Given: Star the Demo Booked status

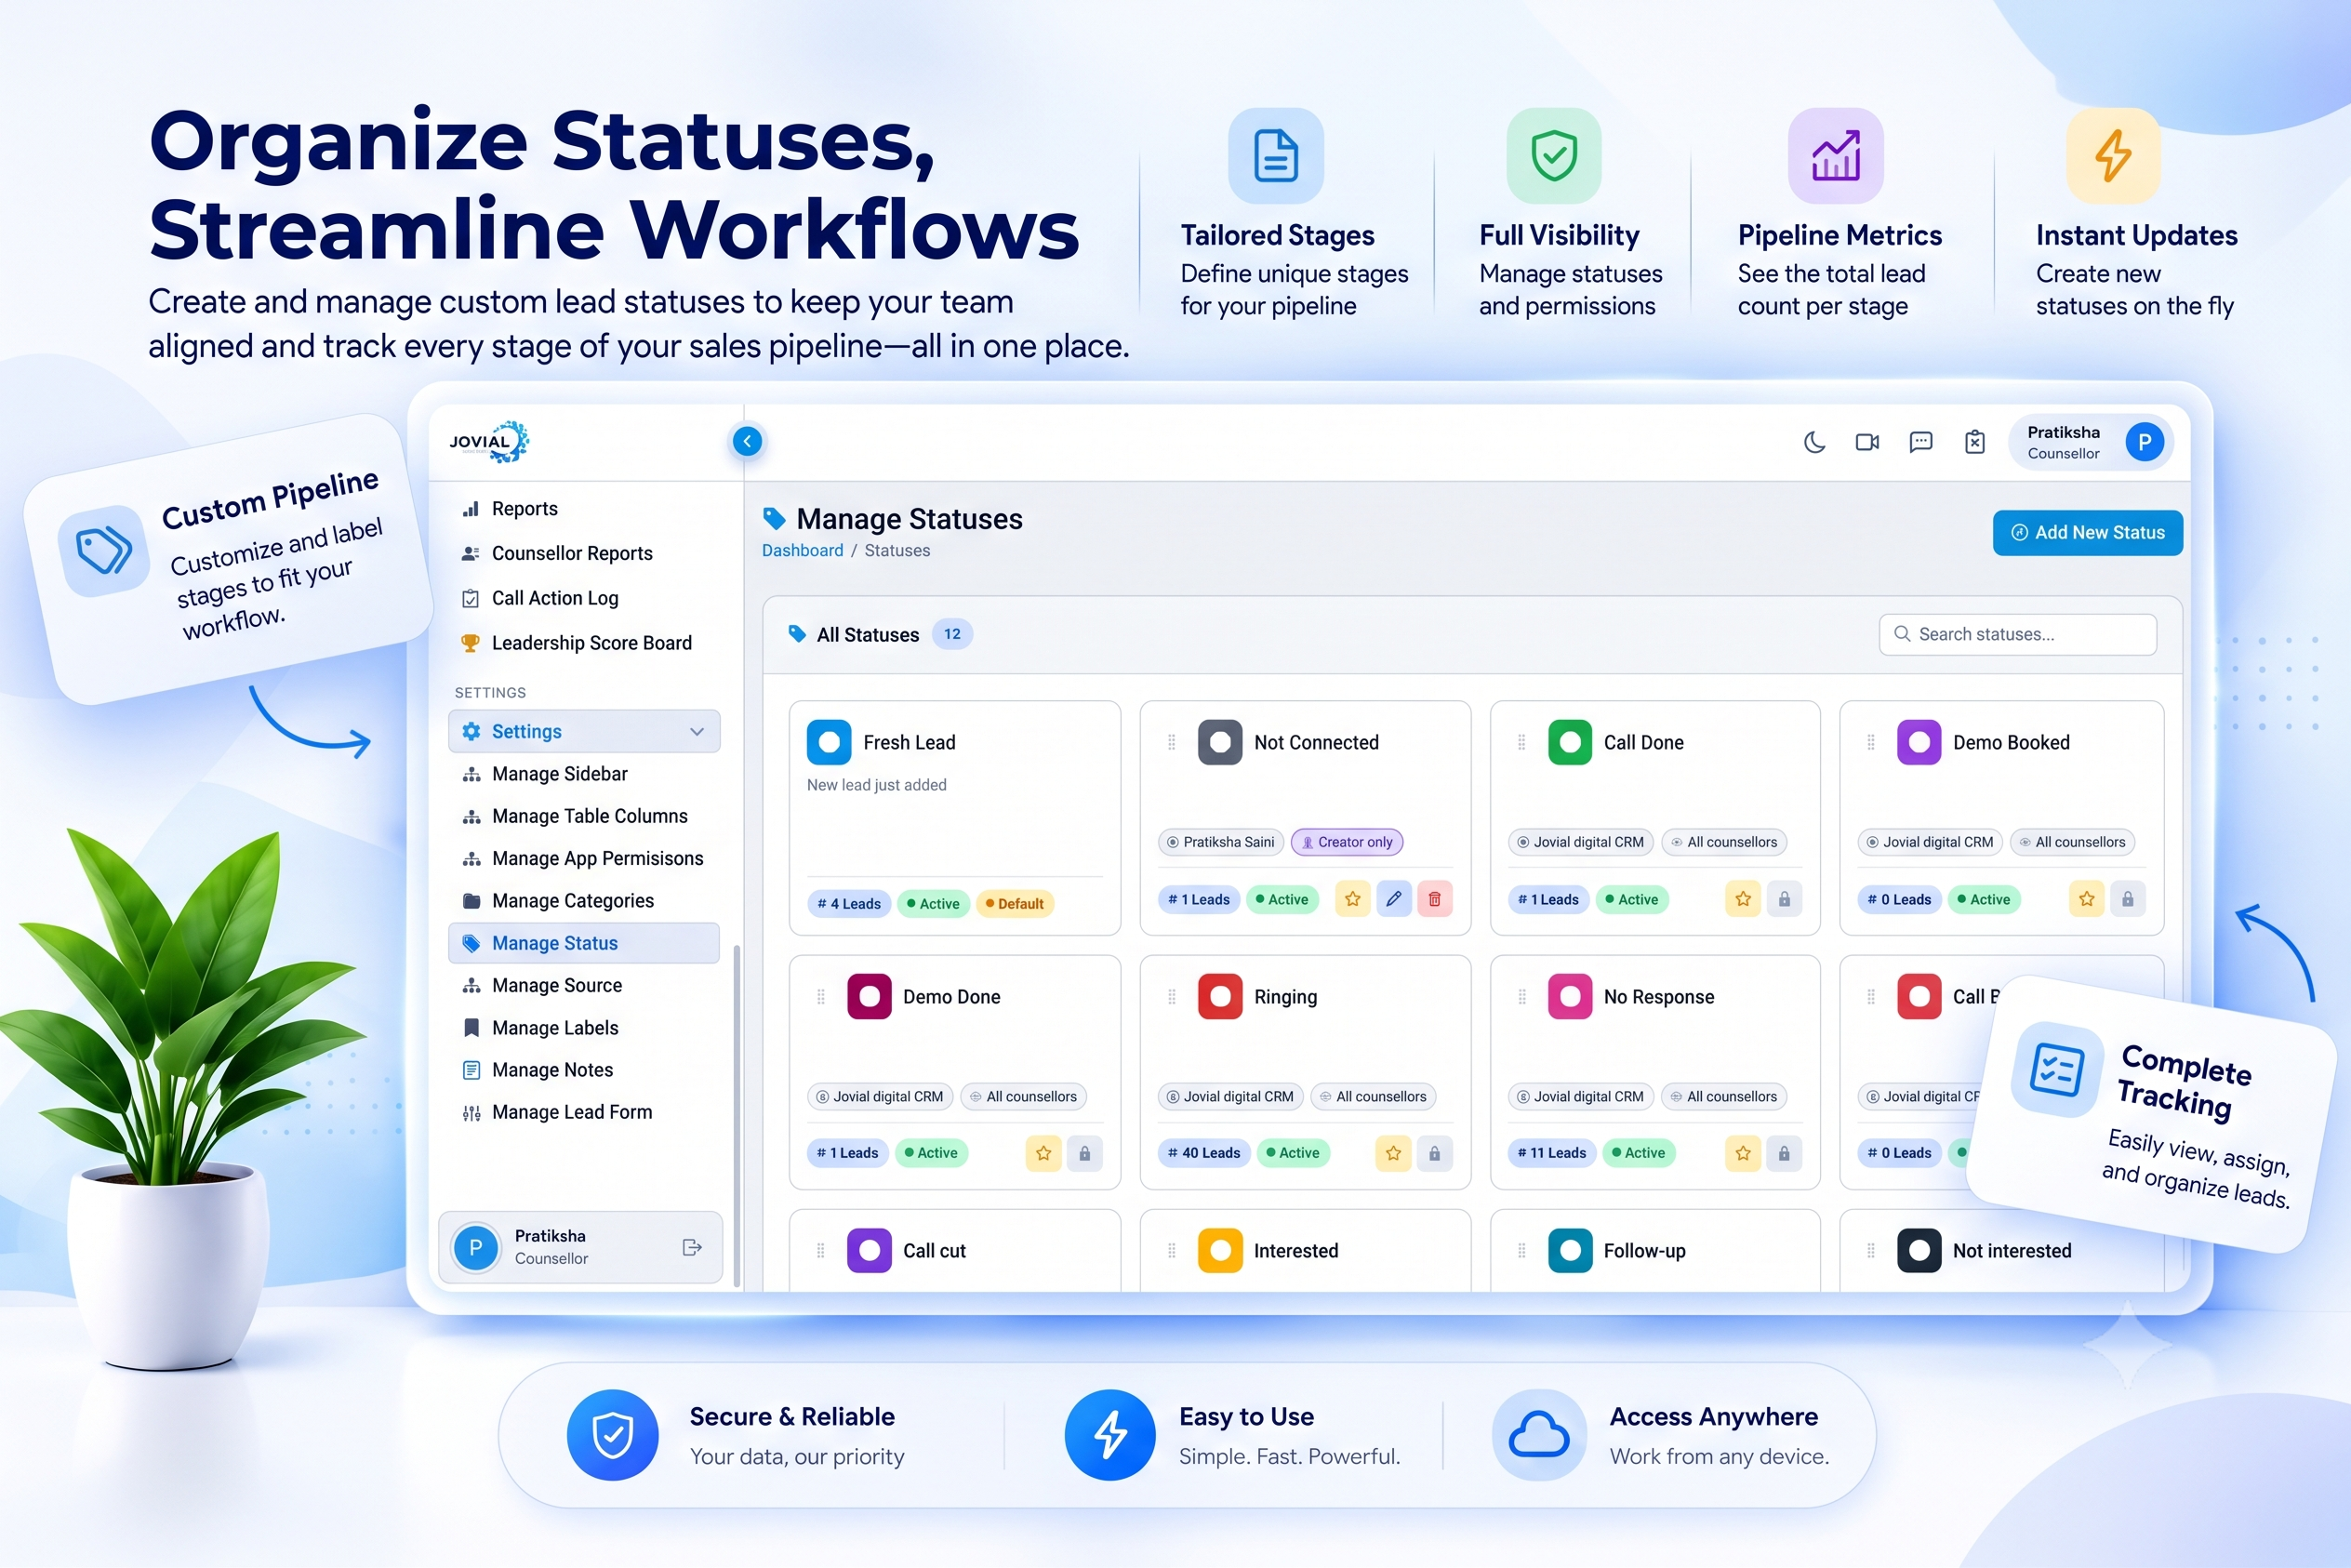Looking at the screenshot, I should pyautogui.click(x=2086, y=899).
